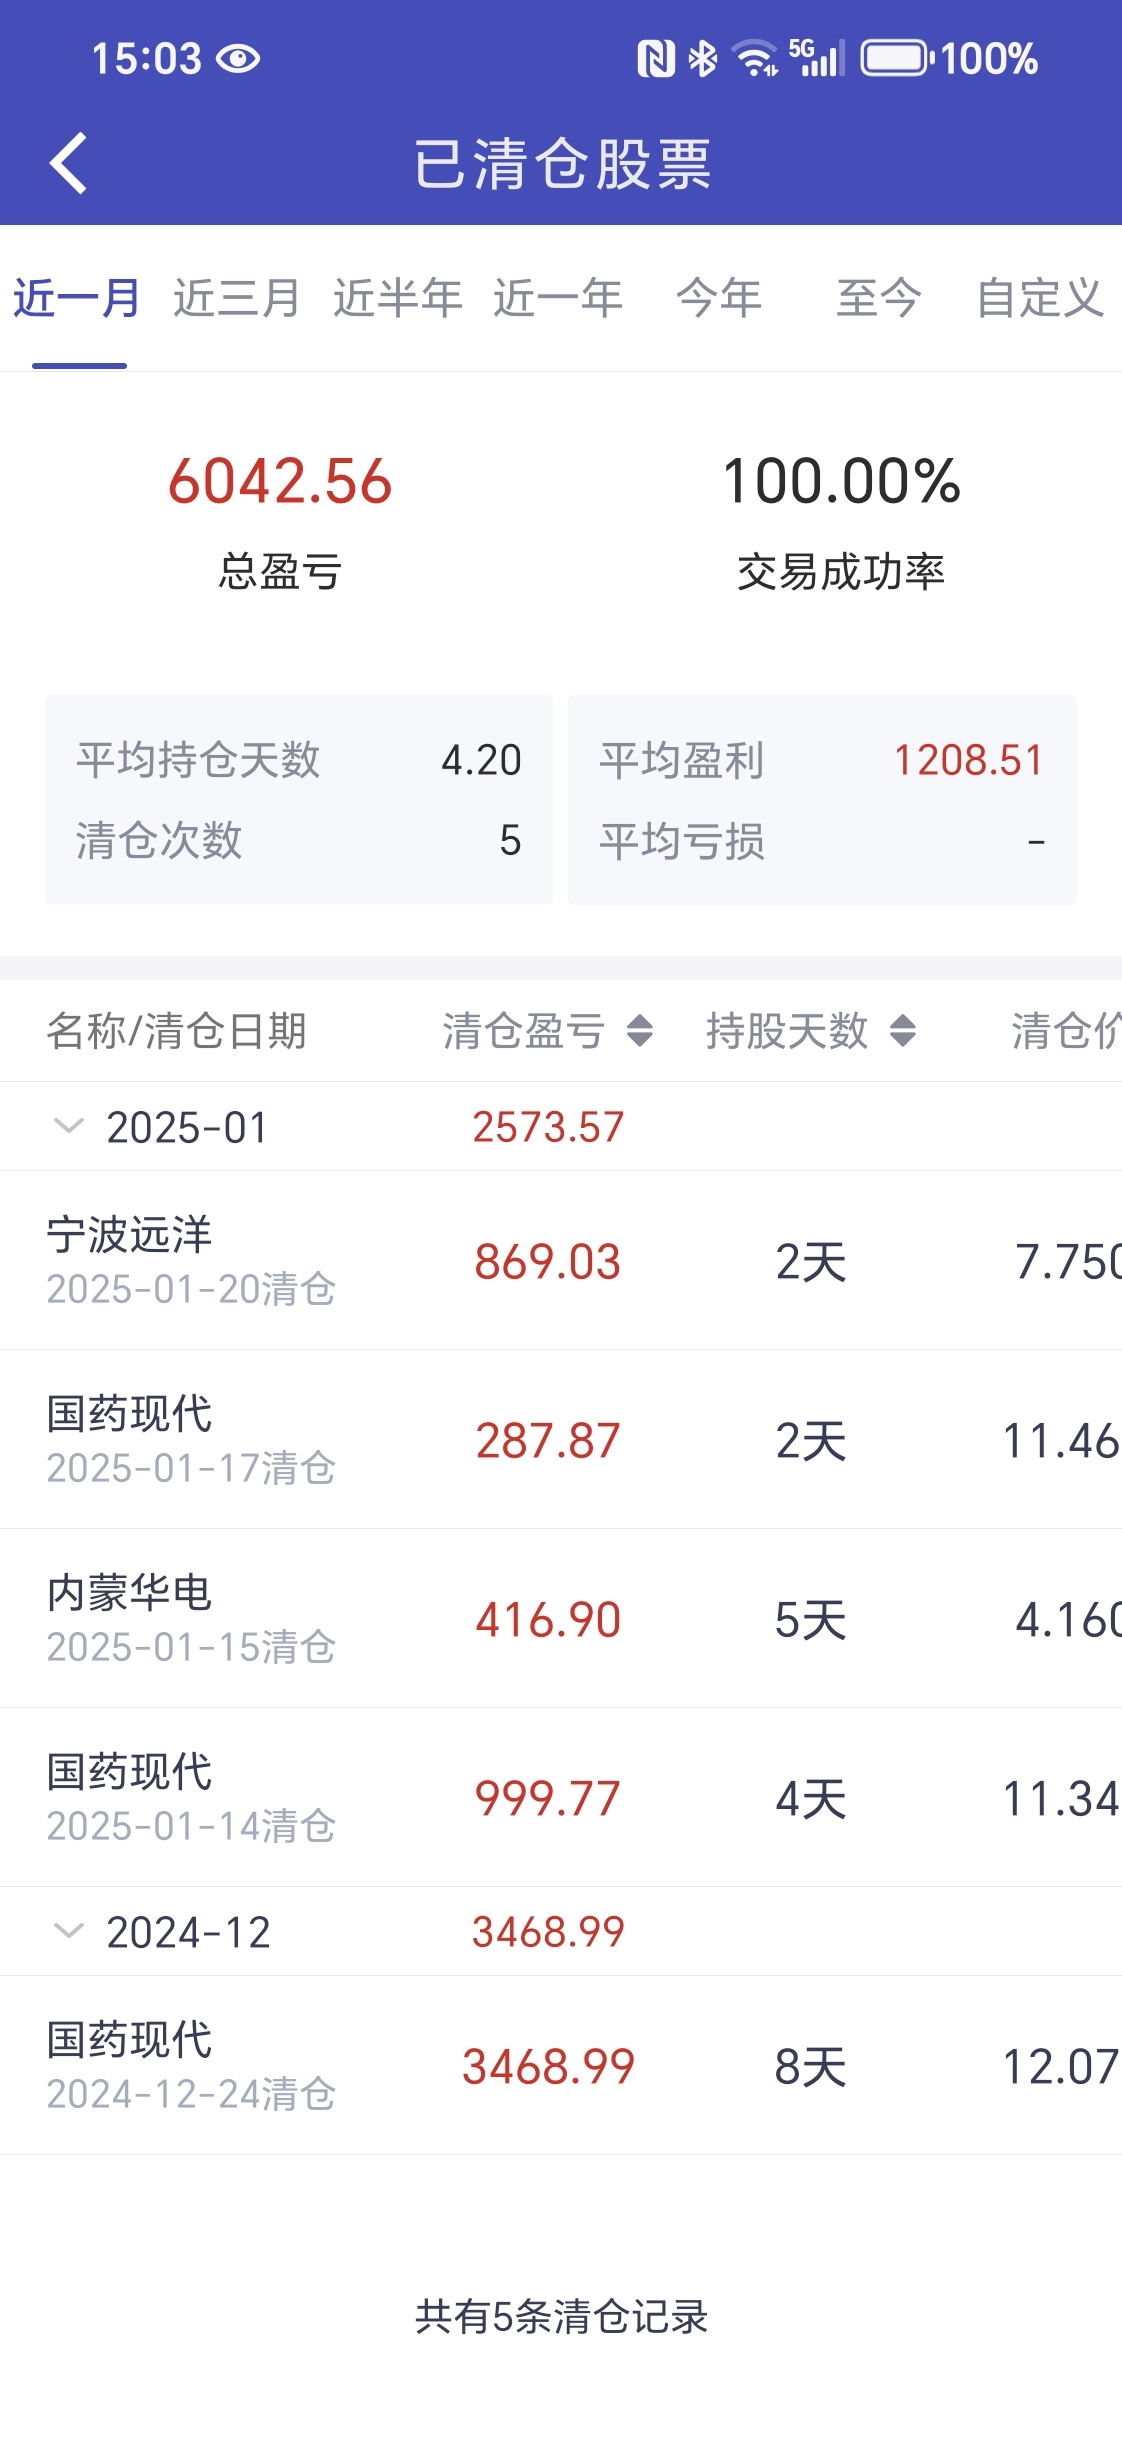1122x2442 pixels.
Task: Tap the back arrow icon
Action: click(68, 163)
